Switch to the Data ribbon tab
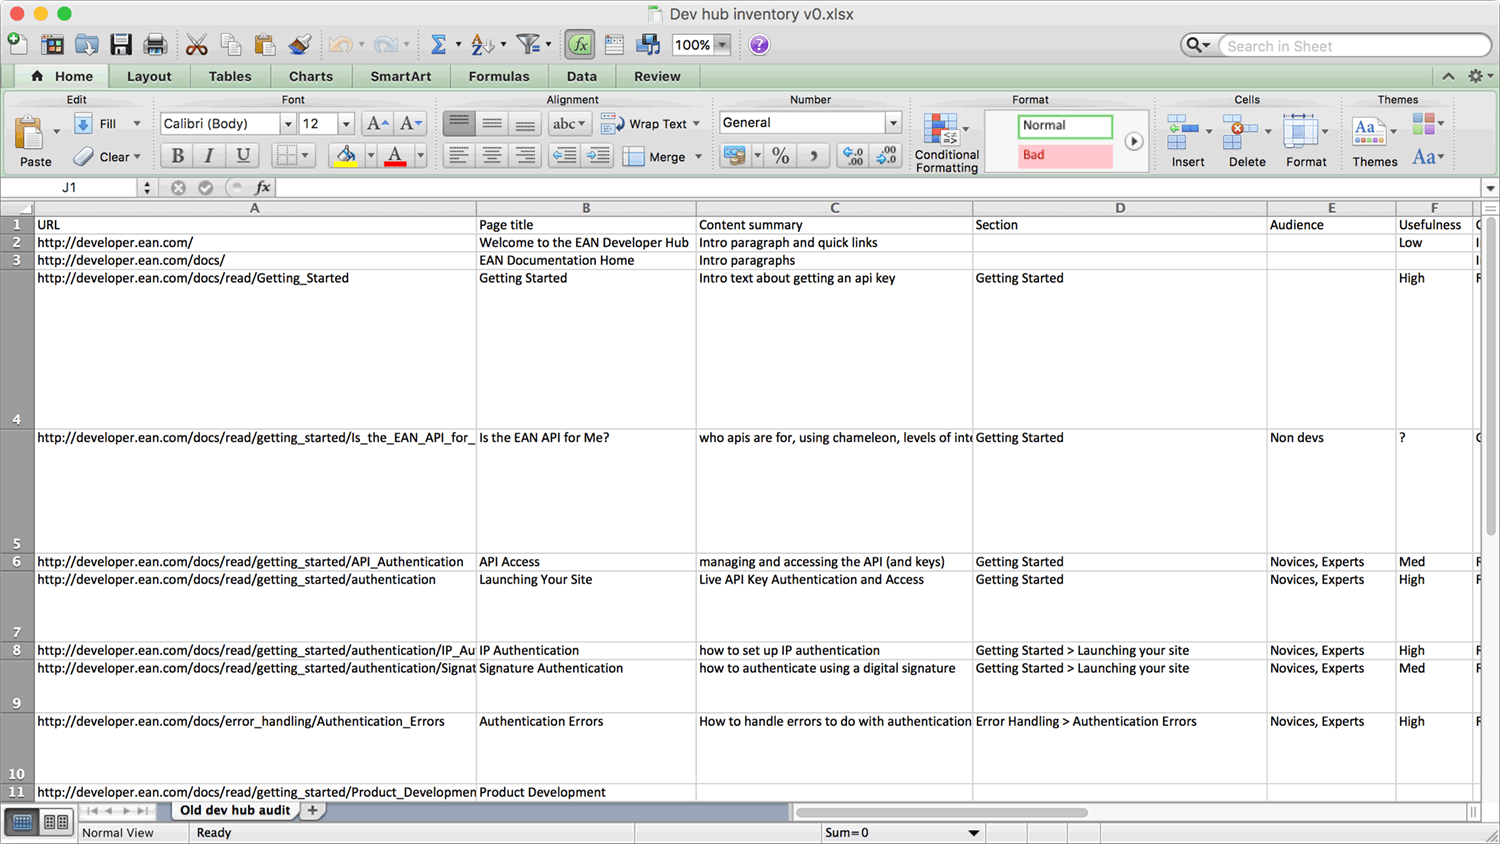1500x844 pixels. click(x=582, y=76)
